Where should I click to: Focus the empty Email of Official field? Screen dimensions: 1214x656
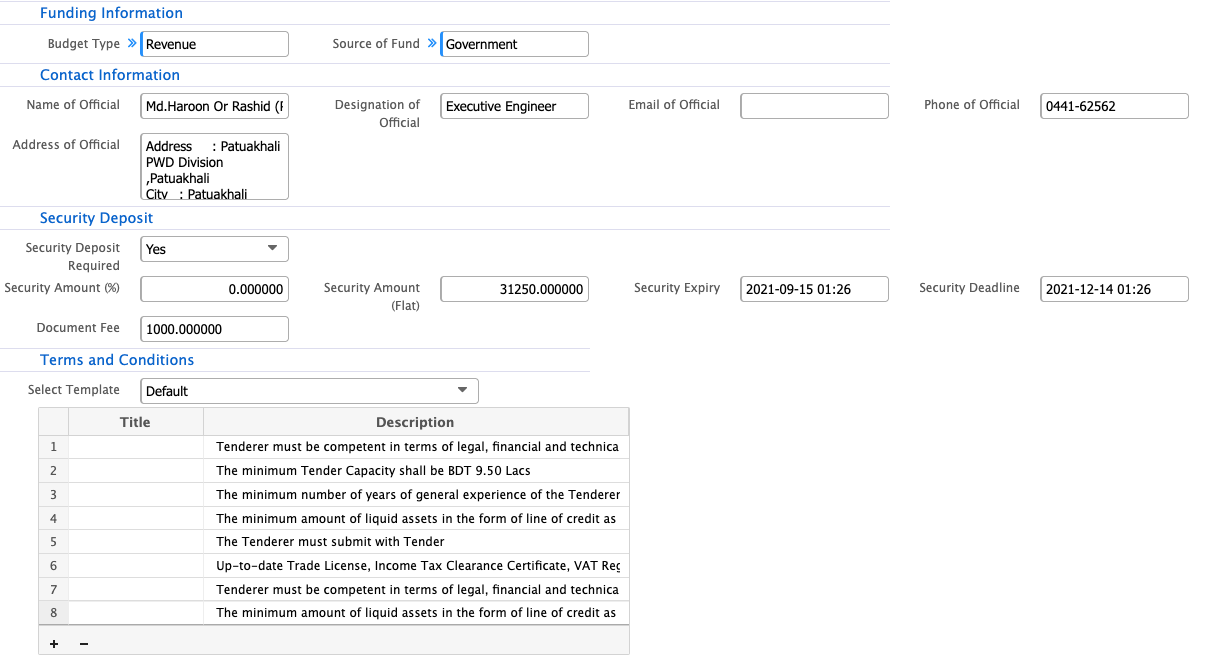click(x=814, y=106)
